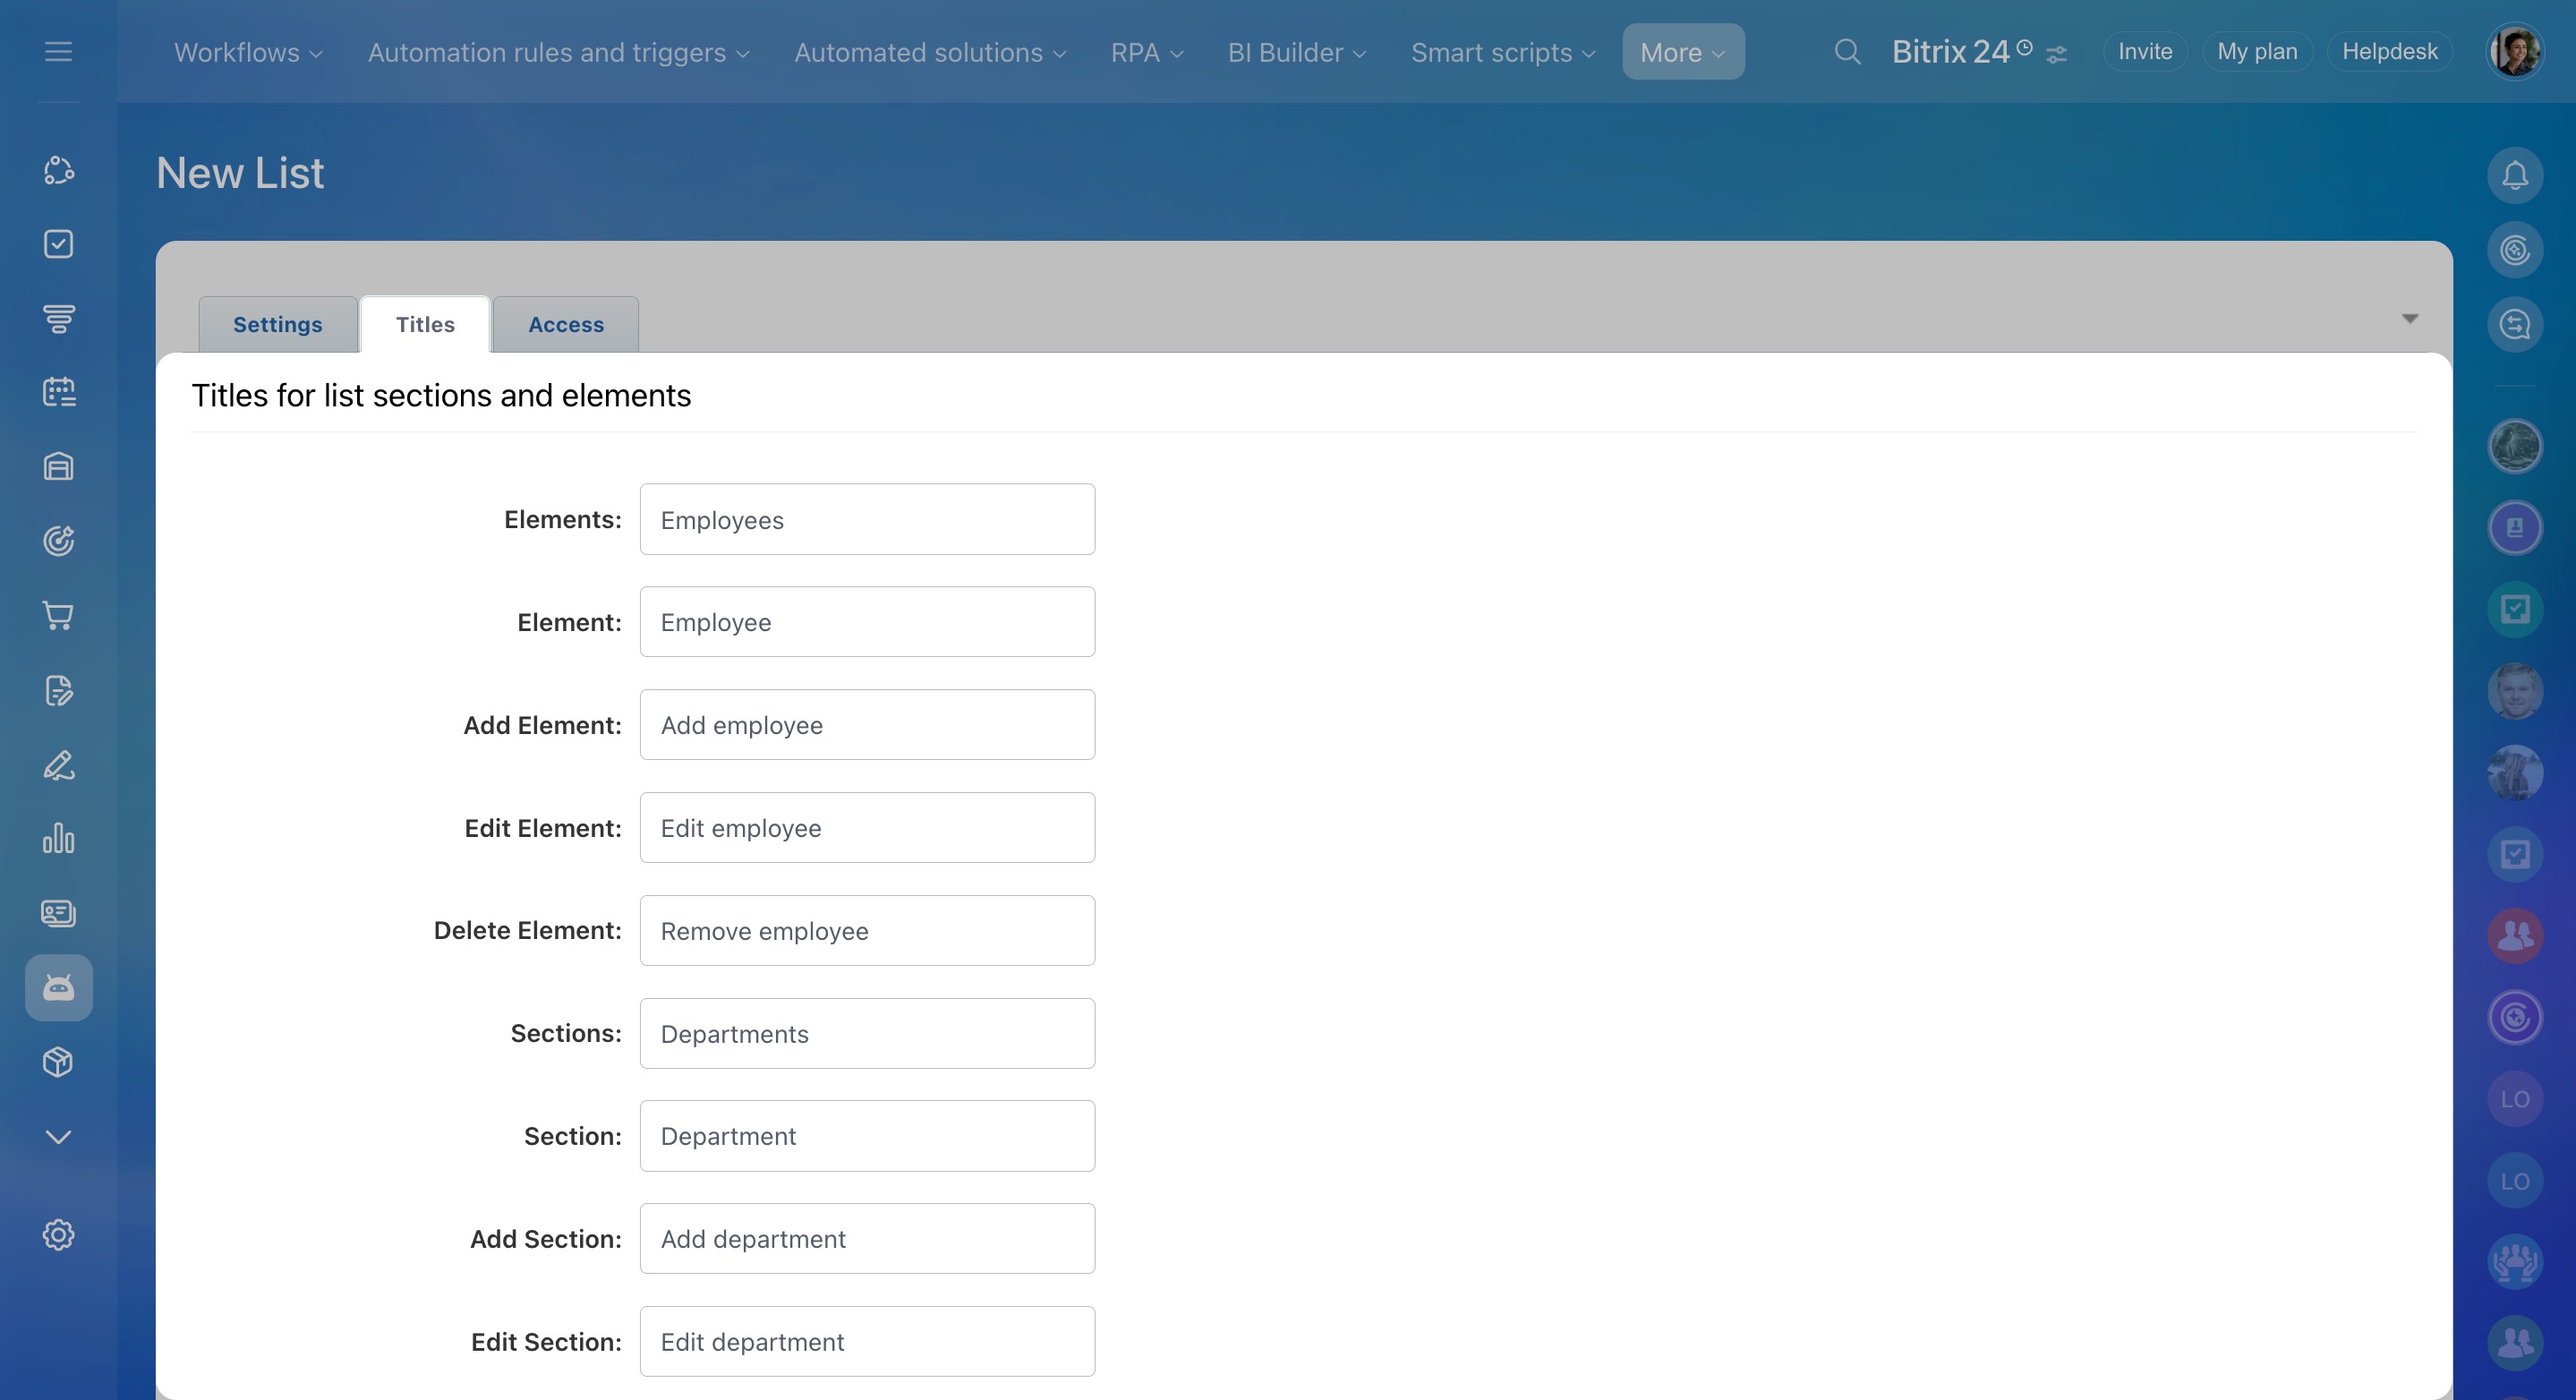Open the Calendar sidebar icon

pyautogui.click(x=58, y=392)
